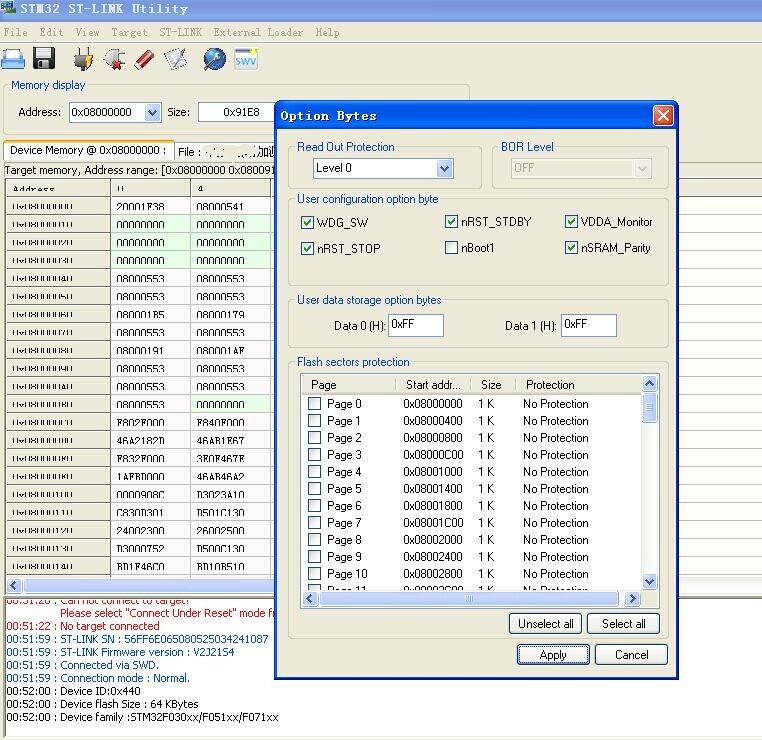Click the Apply button
The height and width of the screenshot is (740, 762).
(x=553, y=655)
